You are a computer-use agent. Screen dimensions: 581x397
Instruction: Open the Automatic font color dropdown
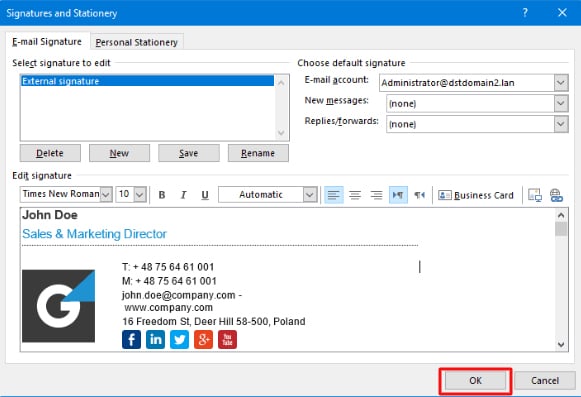(310, 195)
